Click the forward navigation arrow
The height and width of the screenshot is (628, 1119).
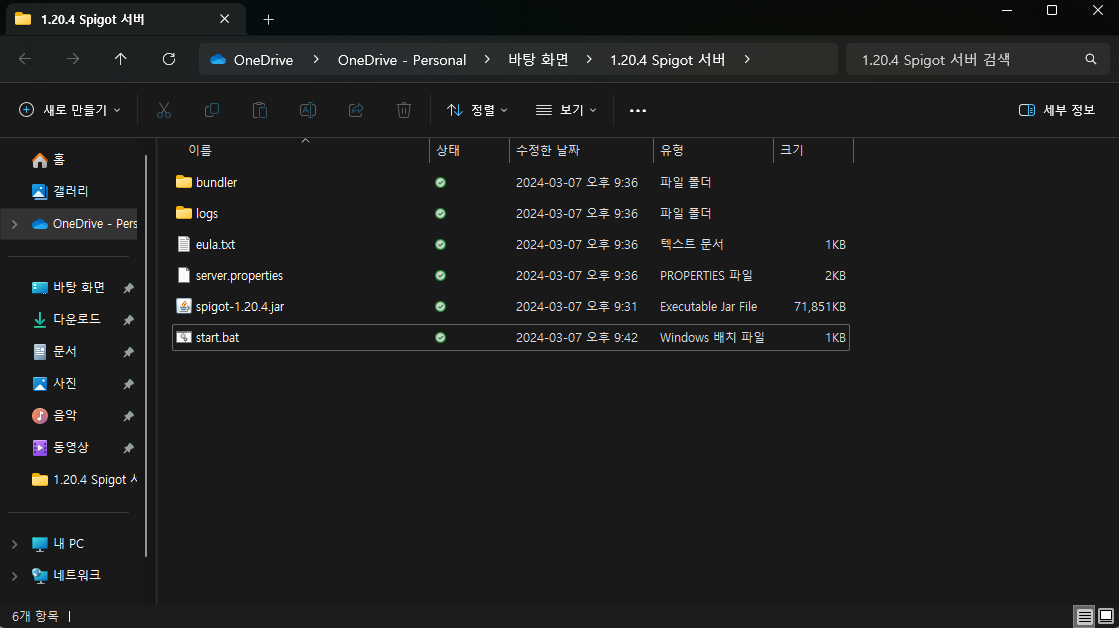(73, 59)
